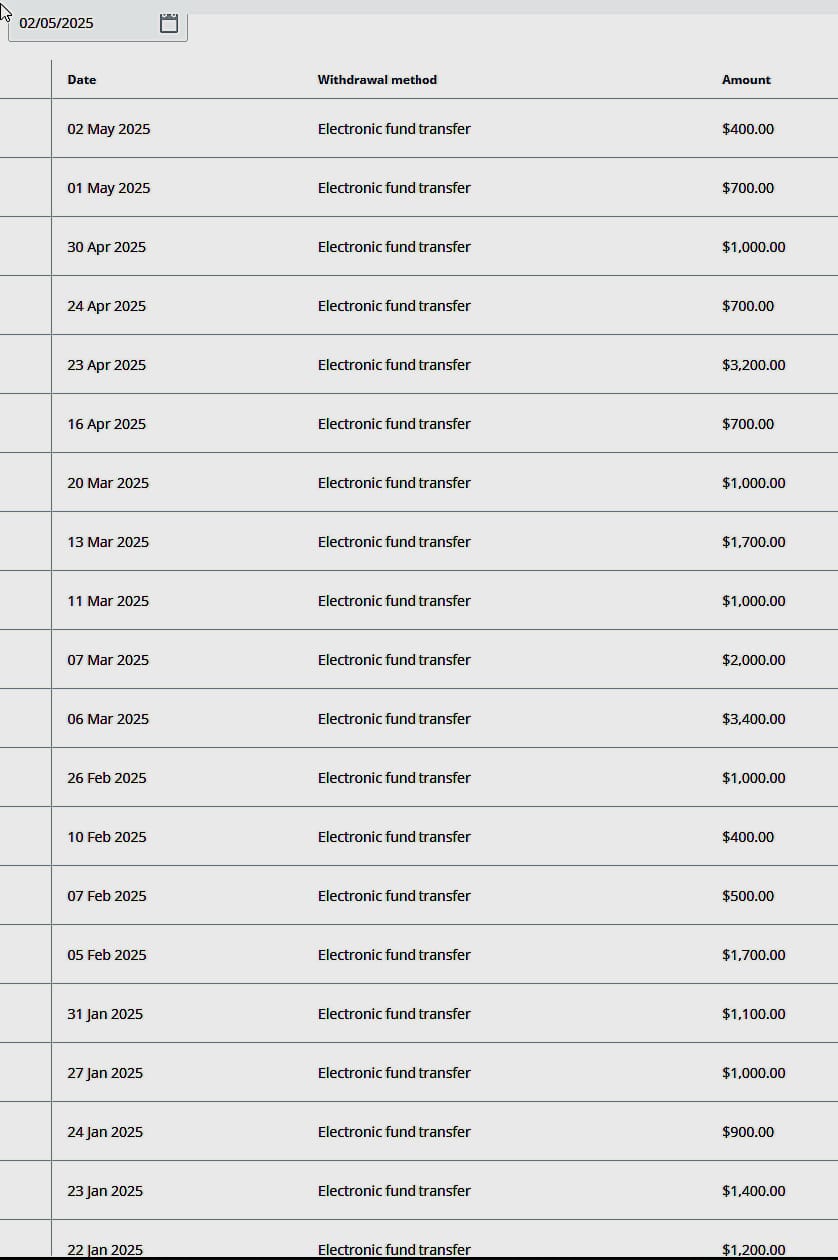This screenshot has width=838, height=1260.
Task: Click the $500.00 withdrawal amount
Action: click(748, 896)
